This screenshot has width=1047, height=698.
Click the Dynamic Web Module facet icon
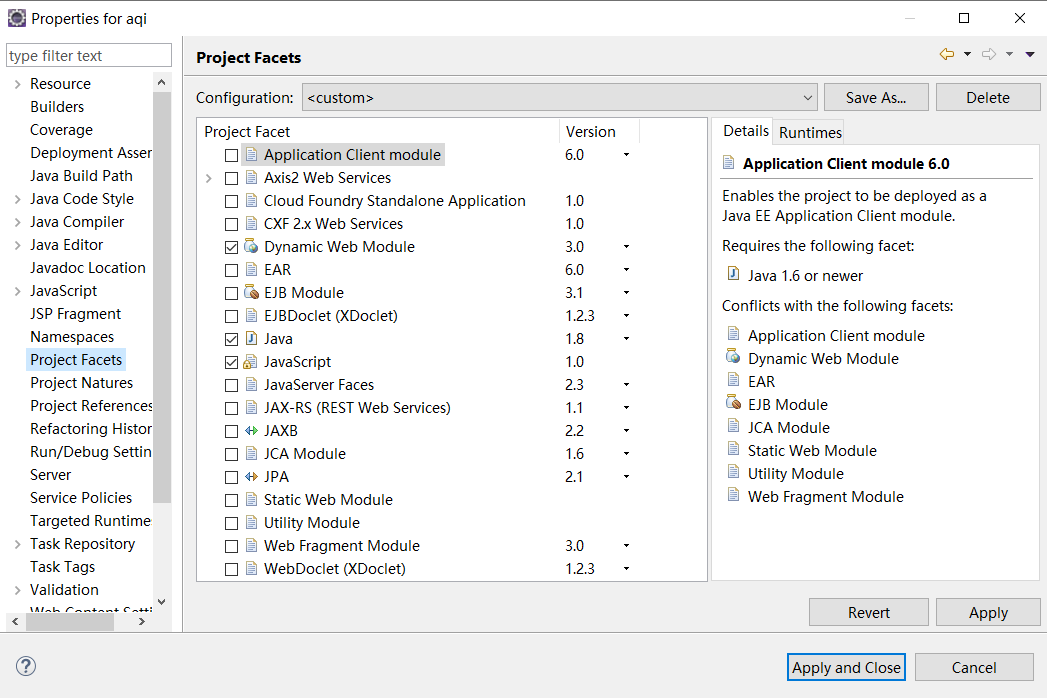point(251,247)
